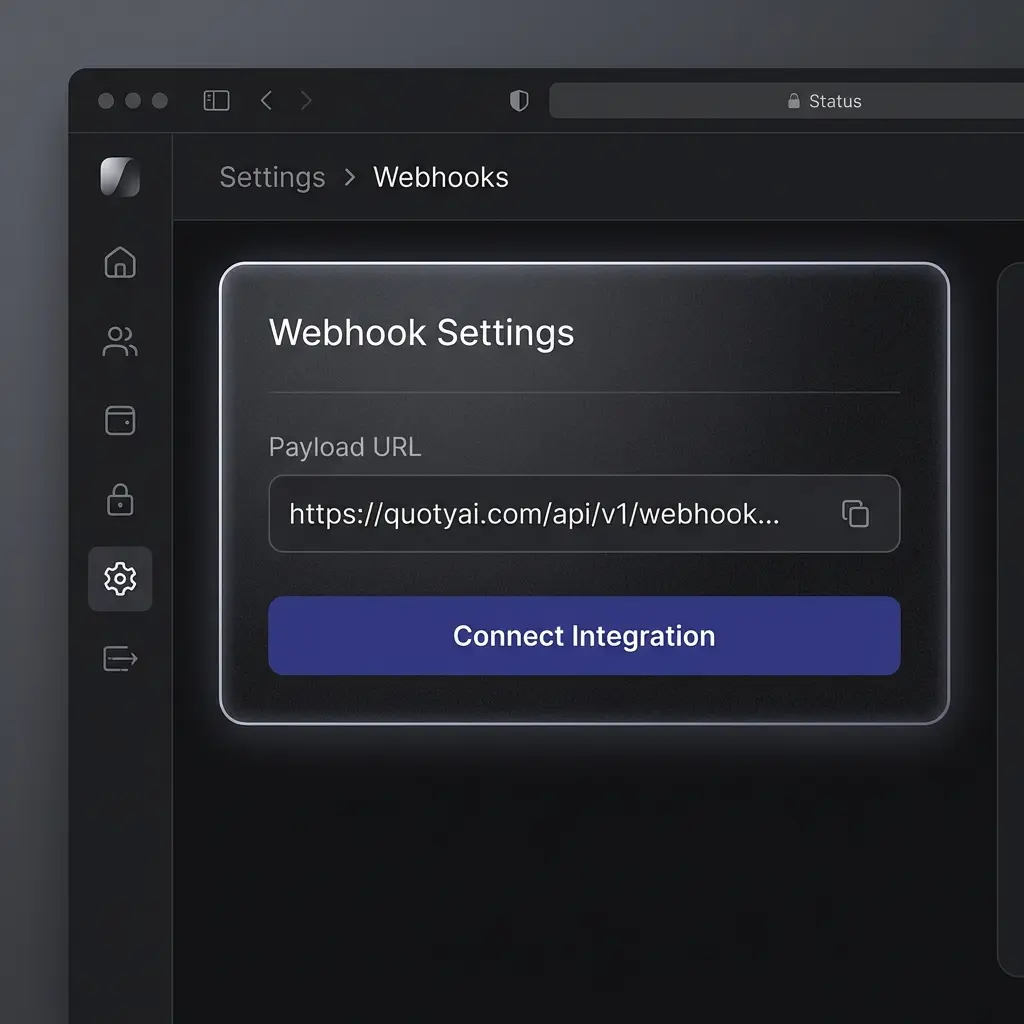The height and width of the screenshot is (1024, 1024).
Task: Copy the Payload URL with the copy icon
Action: (x=855, y=514)
